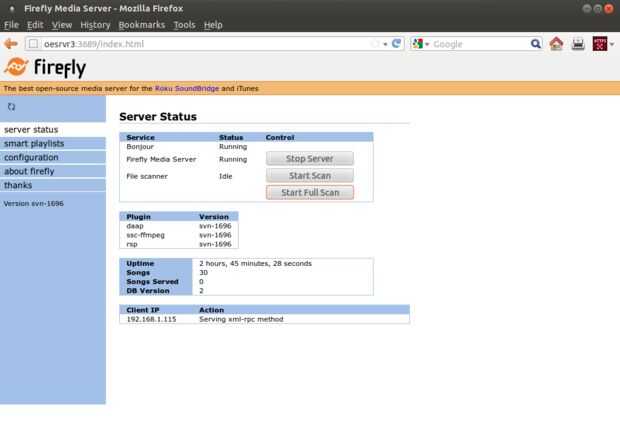Click the Songs Served label
The width and height of the screenshot is (620, 436).
pyautogui.click(x=152, y=282)
